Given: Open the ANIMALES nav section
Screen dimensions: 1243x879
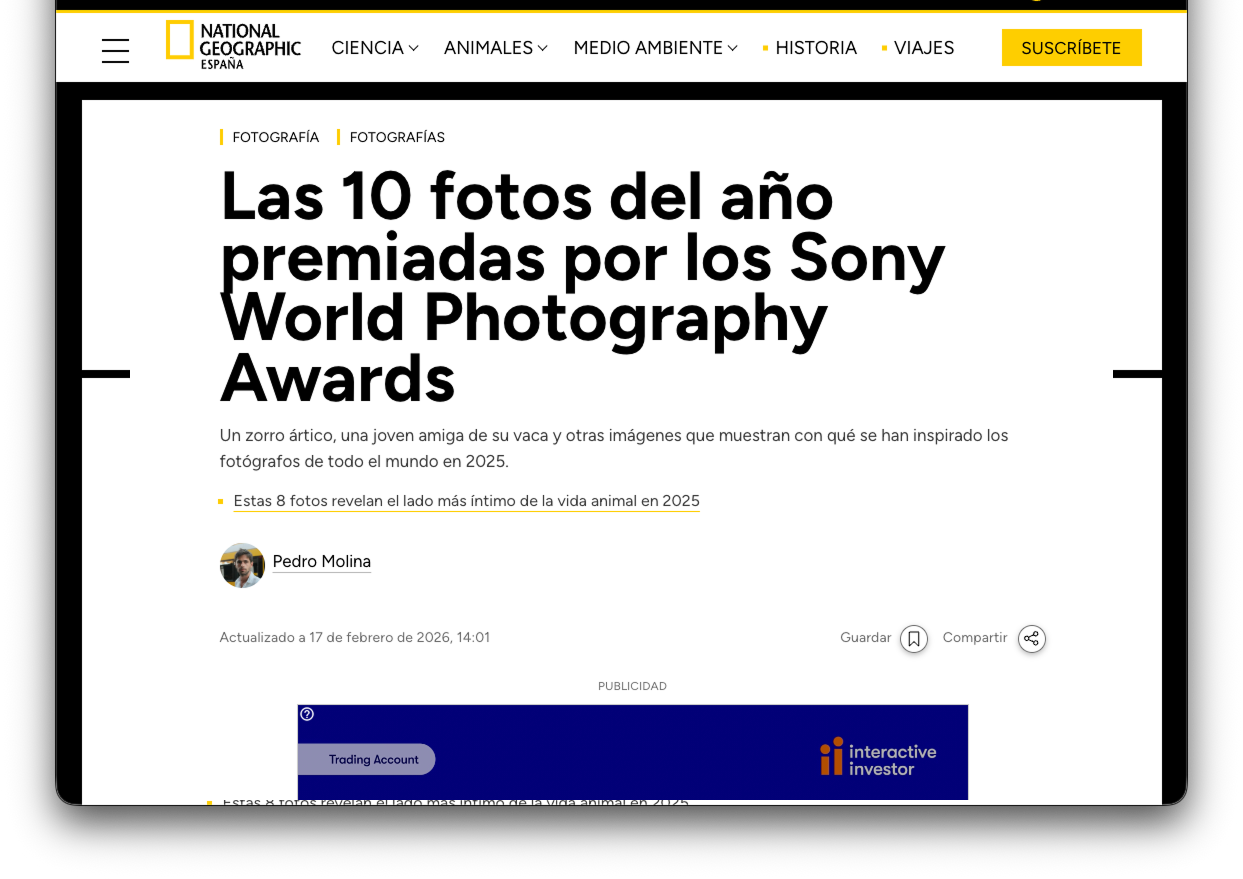Looking at the screenshot, I should 488,48.
